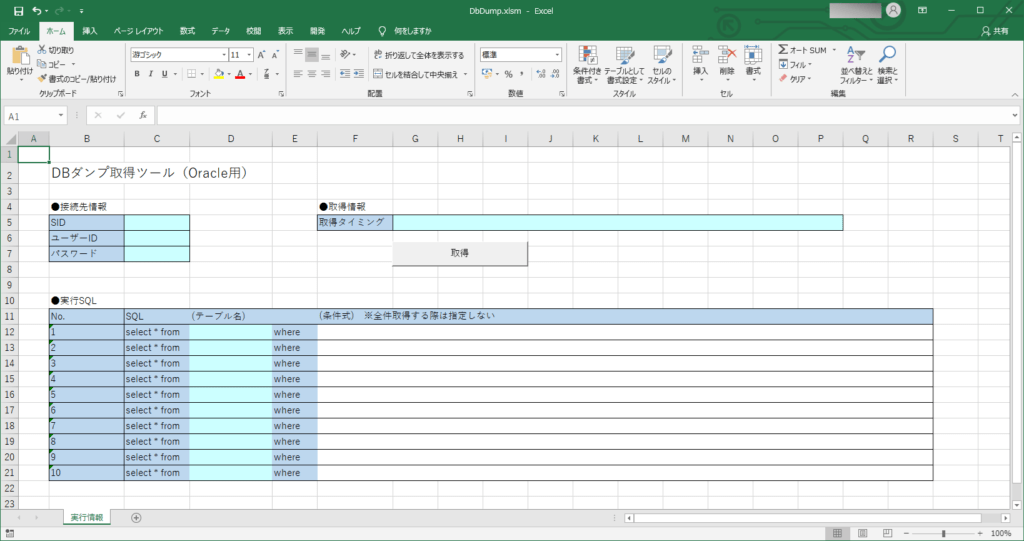
Task: Toggle Italic formatting
Action: coord(151,74)
